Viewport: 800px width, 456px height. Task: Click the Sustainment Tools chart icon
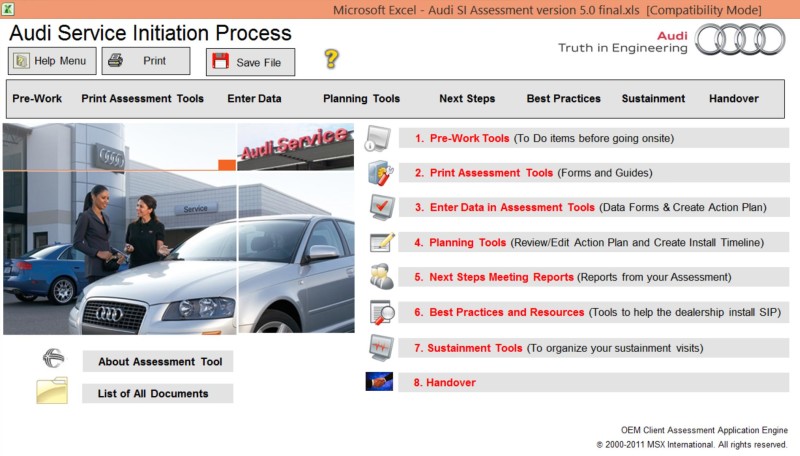[x=381, y=347]
